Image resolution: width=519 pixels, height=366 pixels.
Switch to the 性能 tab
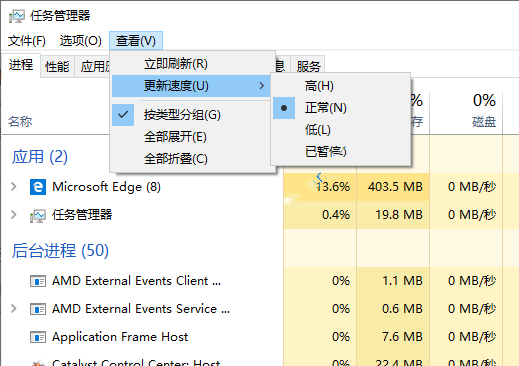tap(57, 66)
